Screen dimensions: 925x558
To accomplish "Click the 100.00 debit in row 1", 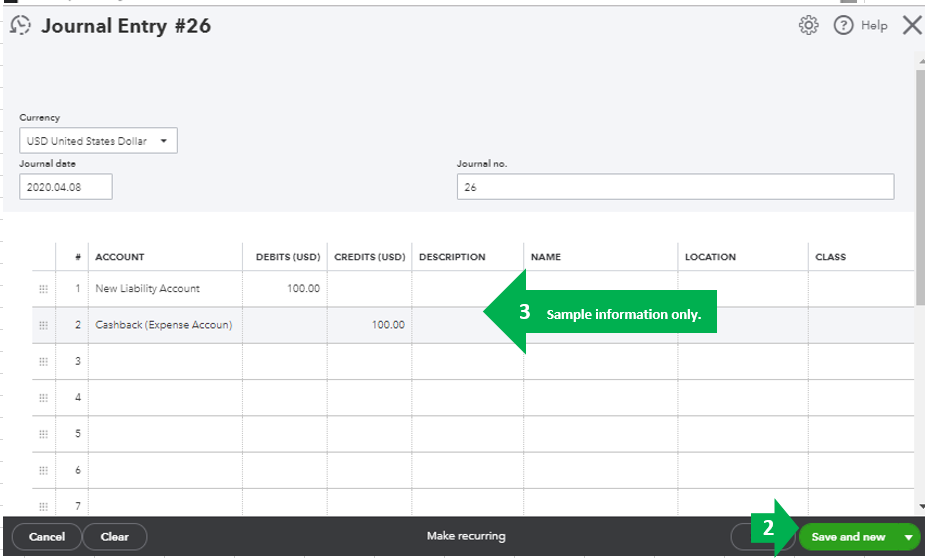I will pyautogui.click(x=303, y=288).
